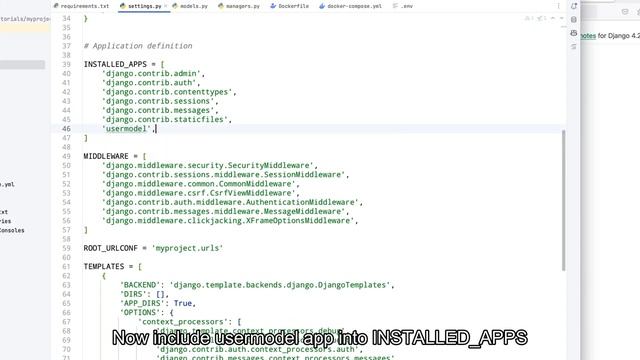Viewport: 640px width, 360px height.
Task: Click MessageMiddleware entry on line 55
Action: (x=223, y=211)
